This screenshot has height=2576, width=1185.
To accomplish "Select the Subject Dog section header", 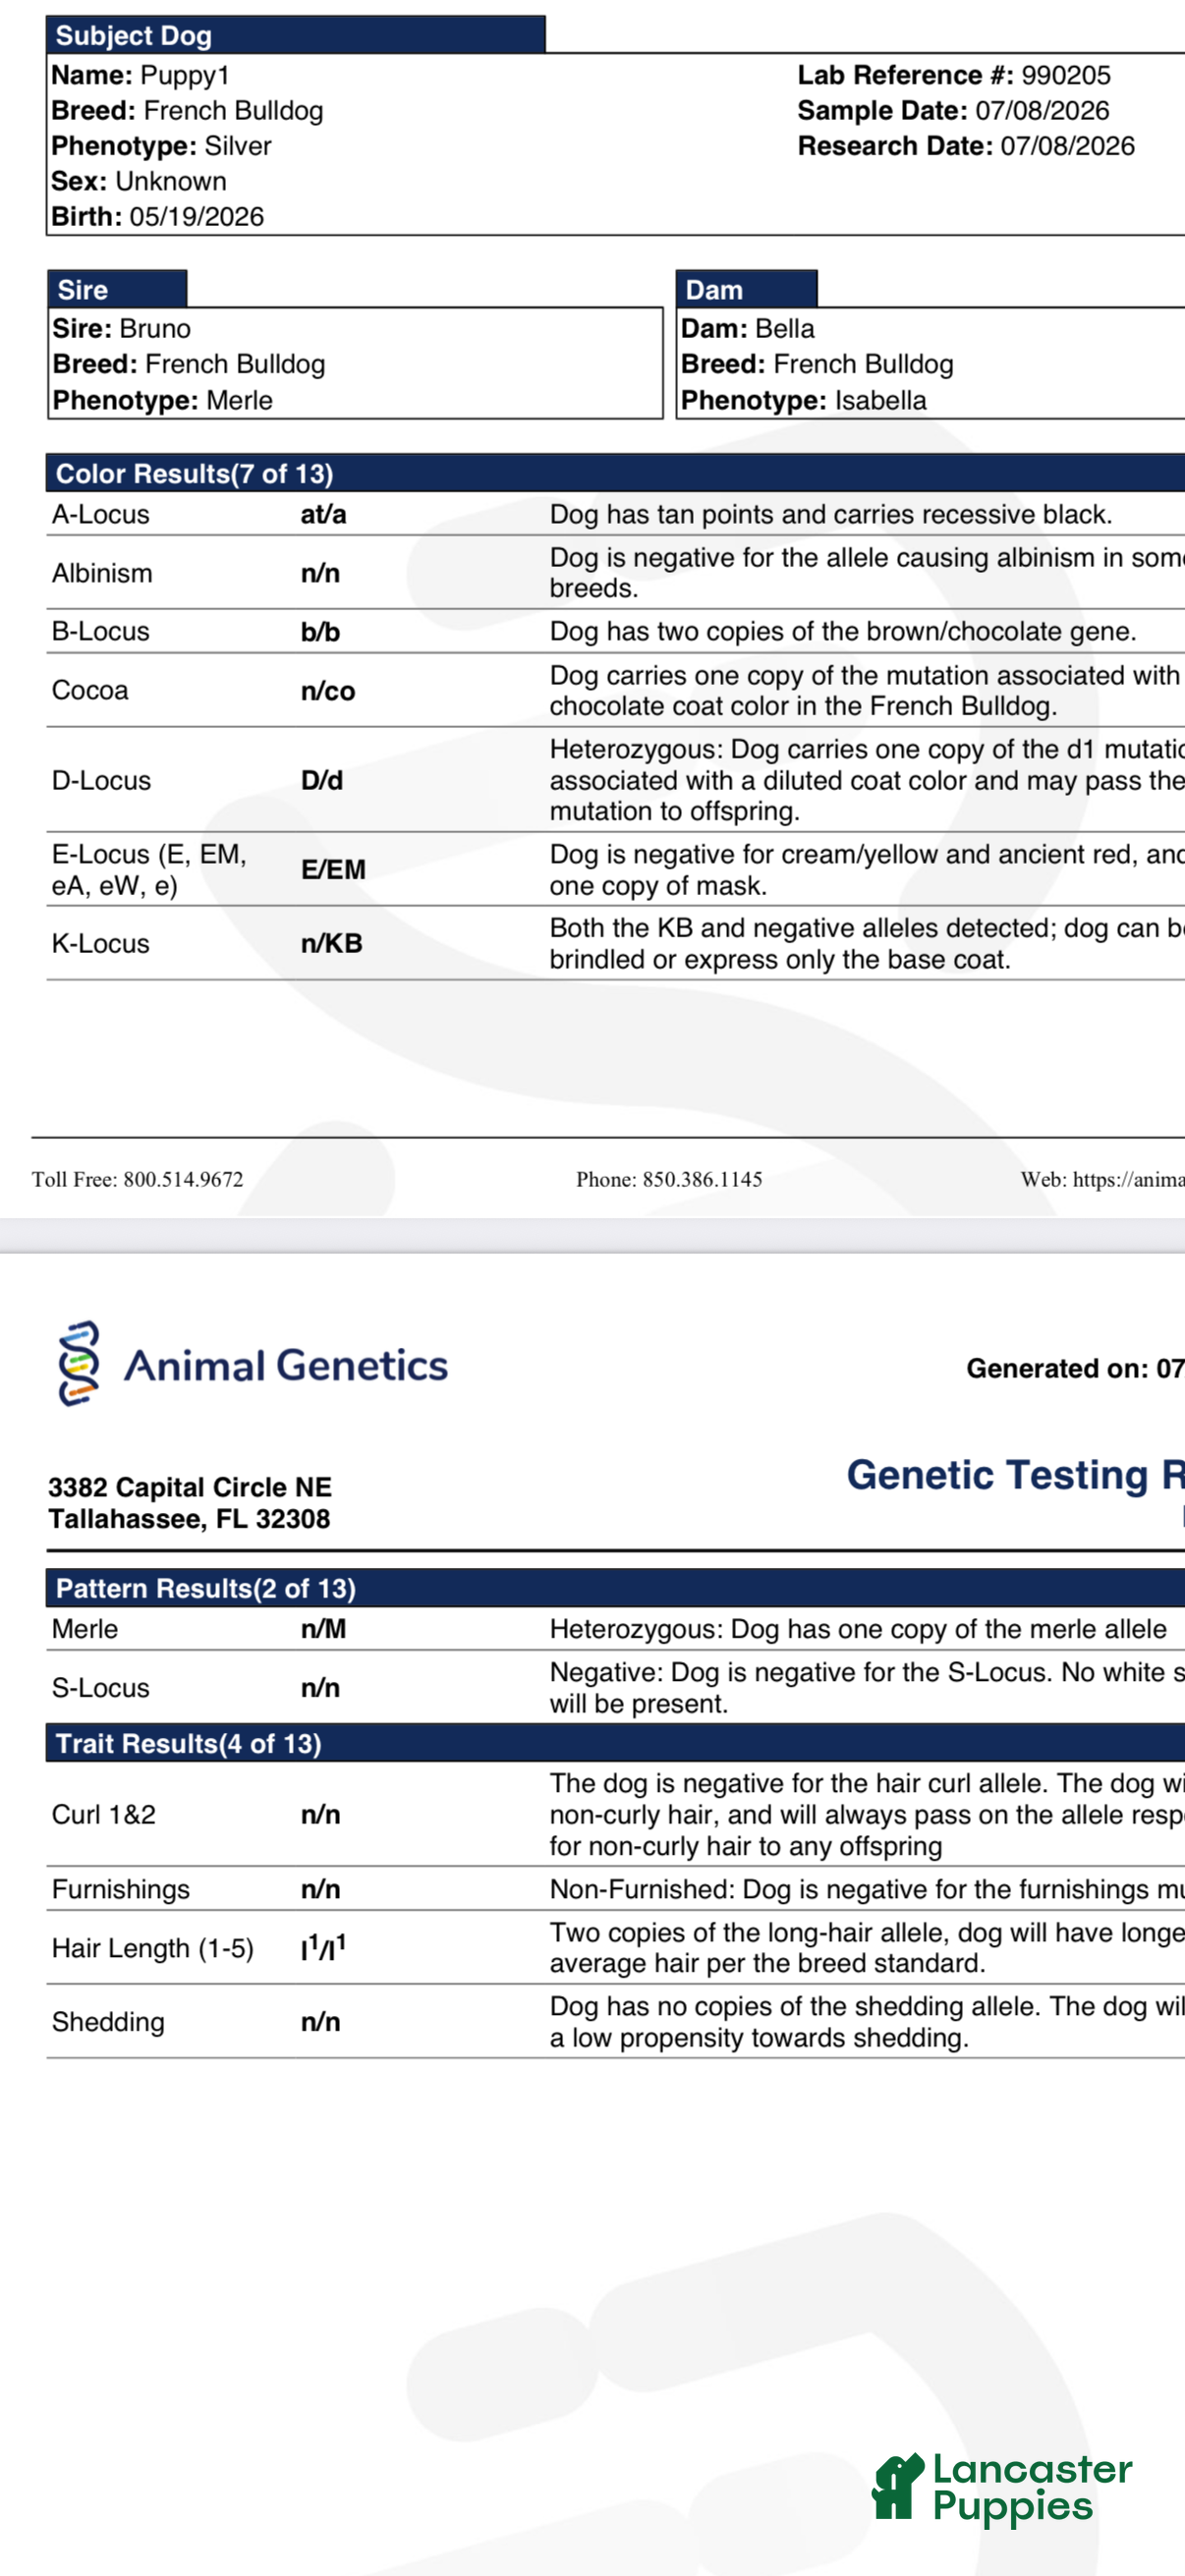I will 296,35.
